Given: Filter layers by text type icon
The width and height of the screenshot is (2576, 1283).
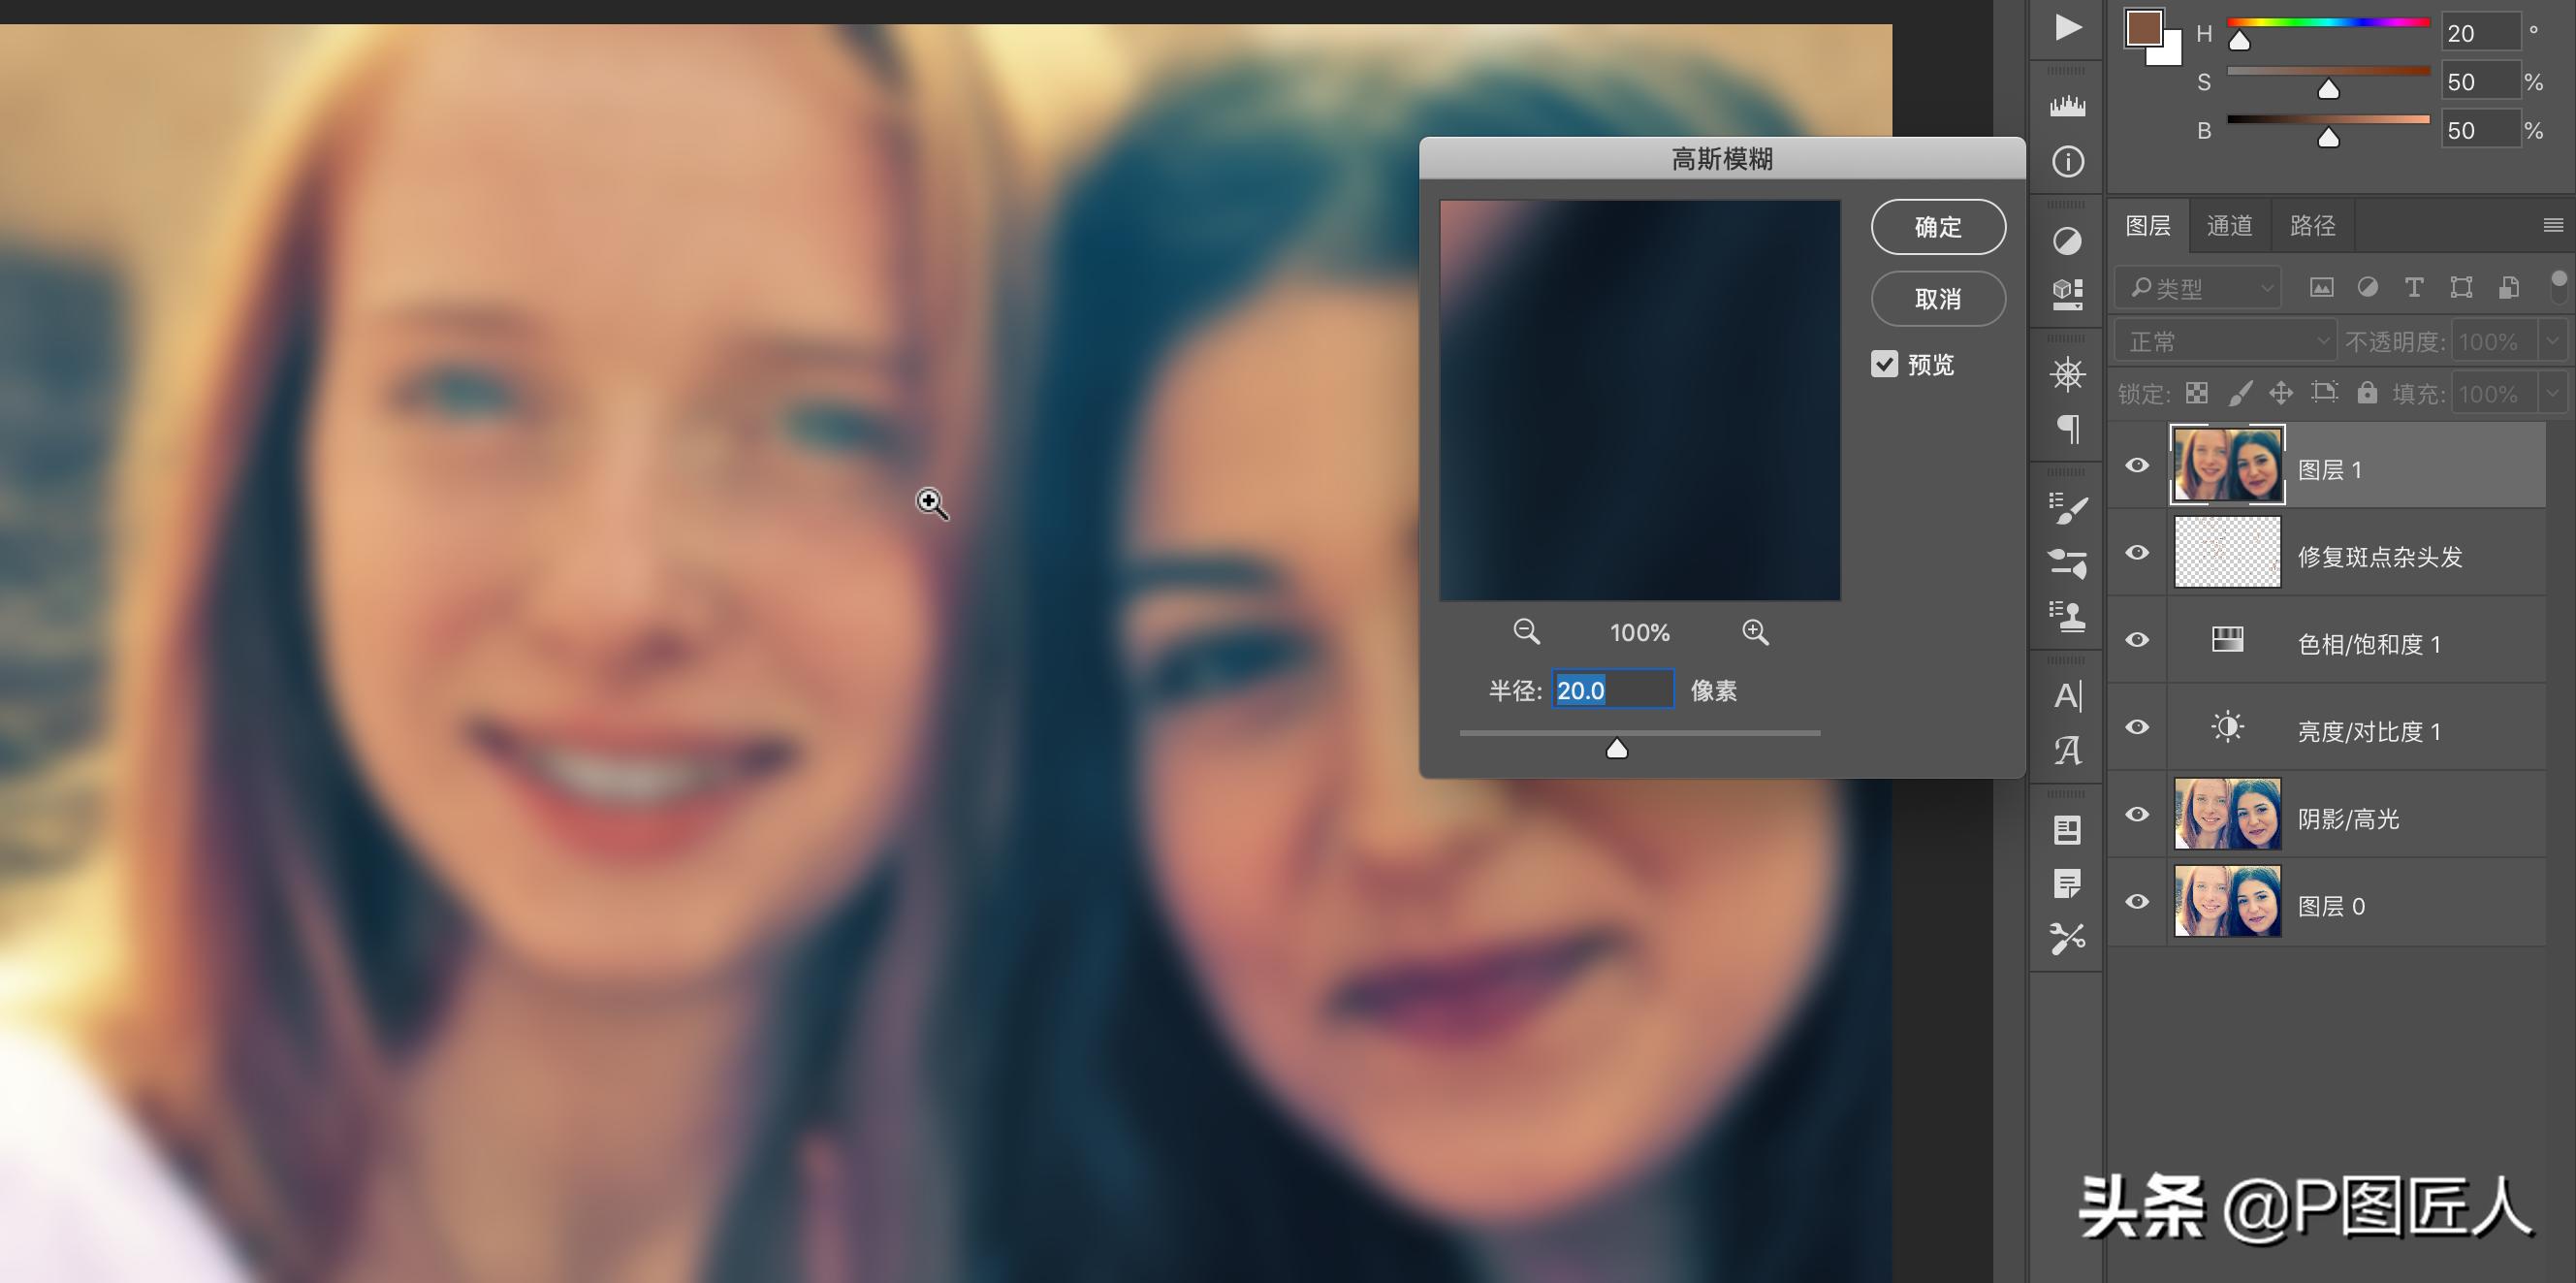Looking at the screenshot, I should 2413,288.
